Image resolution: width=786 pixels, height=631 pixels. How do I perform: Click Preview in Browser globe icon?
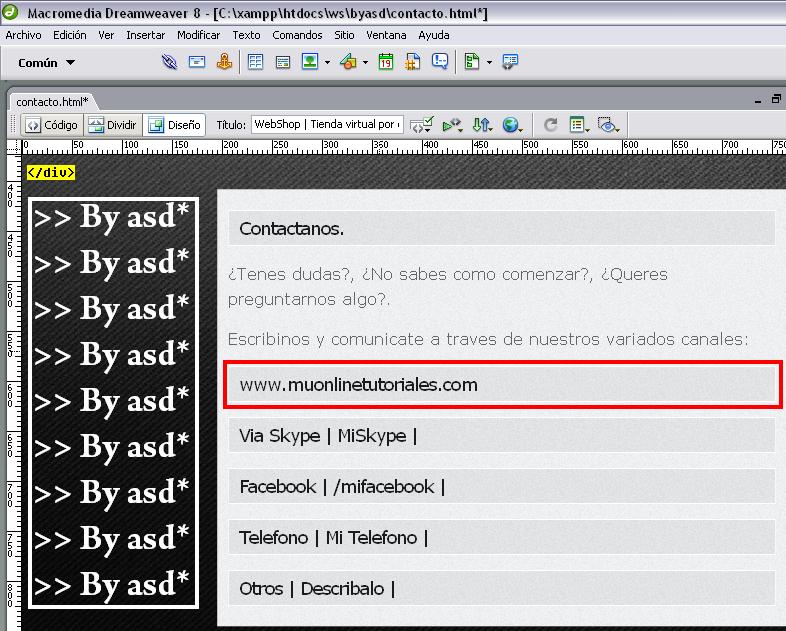[512, 124]
